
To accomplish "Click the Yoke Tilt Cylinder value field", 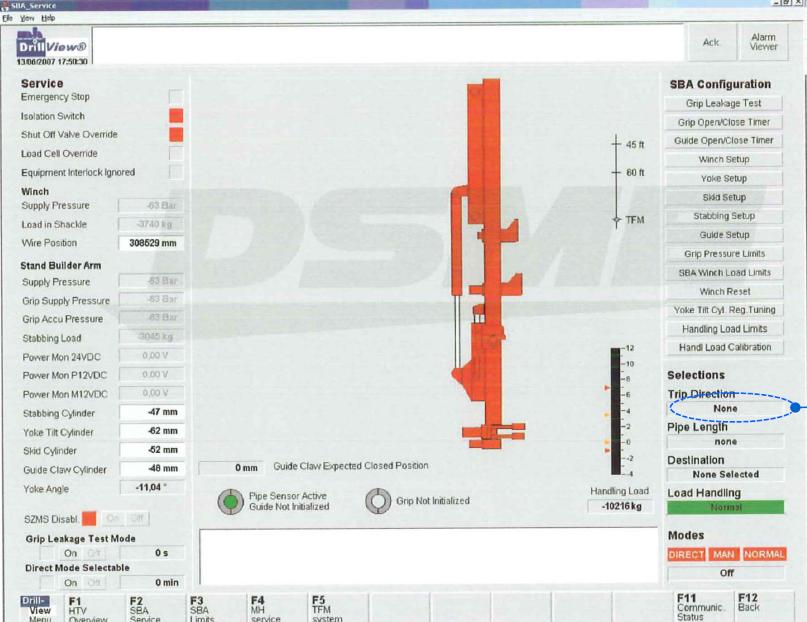I will pyautogui.click(x=152, y=431).
